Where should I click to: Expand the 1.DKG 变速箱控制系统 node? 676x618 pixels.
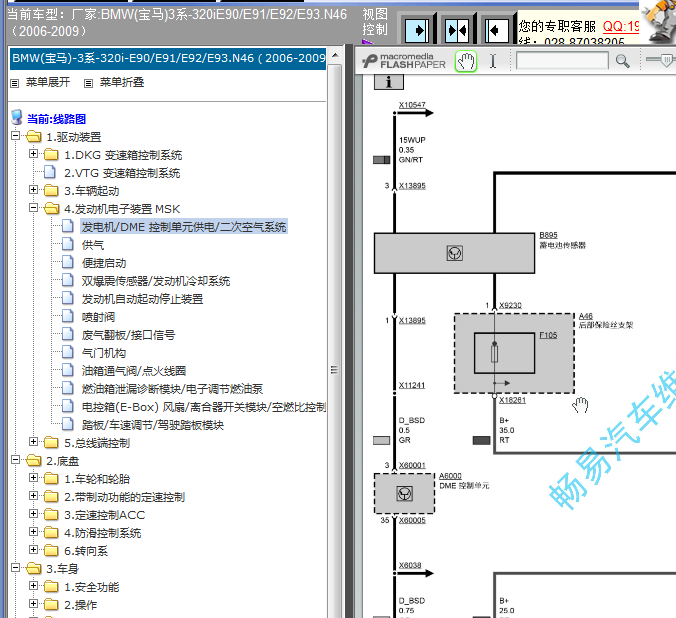pos(34,154)
